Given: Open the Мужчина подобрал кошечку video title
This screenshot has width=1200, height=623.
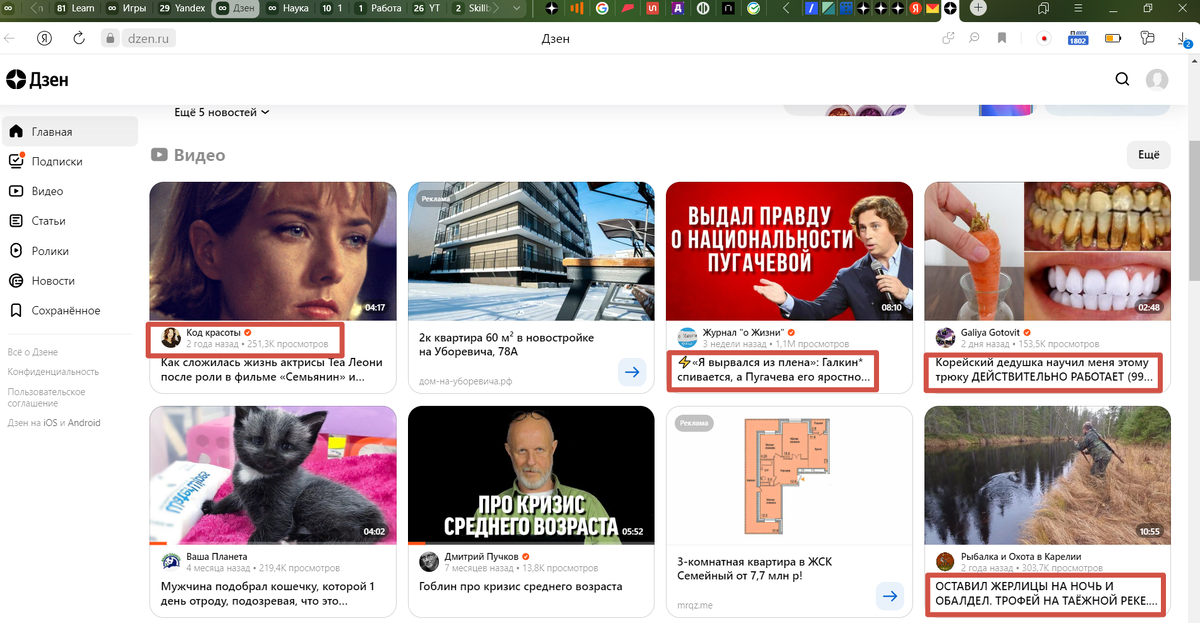Looking at the screenshot, I should pos(268,594).
